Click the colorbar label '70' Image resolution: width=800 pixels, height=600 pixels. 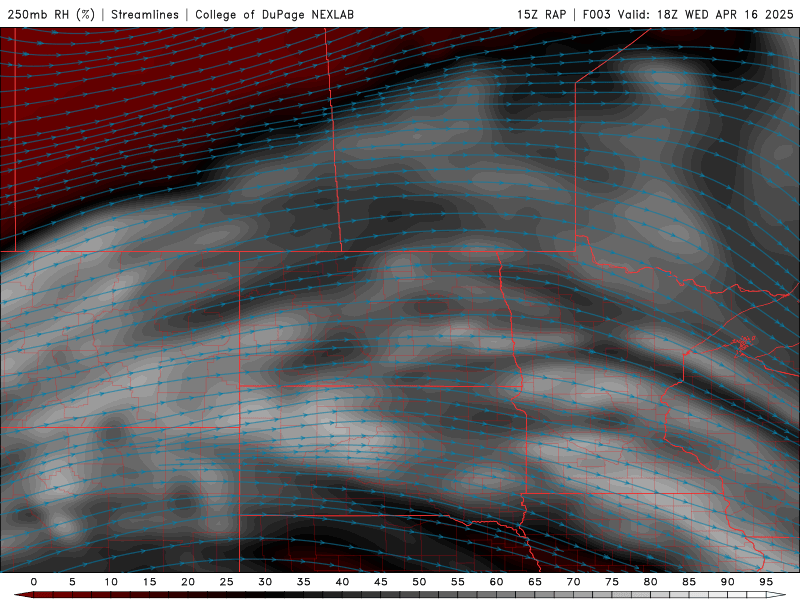[573, 582]
